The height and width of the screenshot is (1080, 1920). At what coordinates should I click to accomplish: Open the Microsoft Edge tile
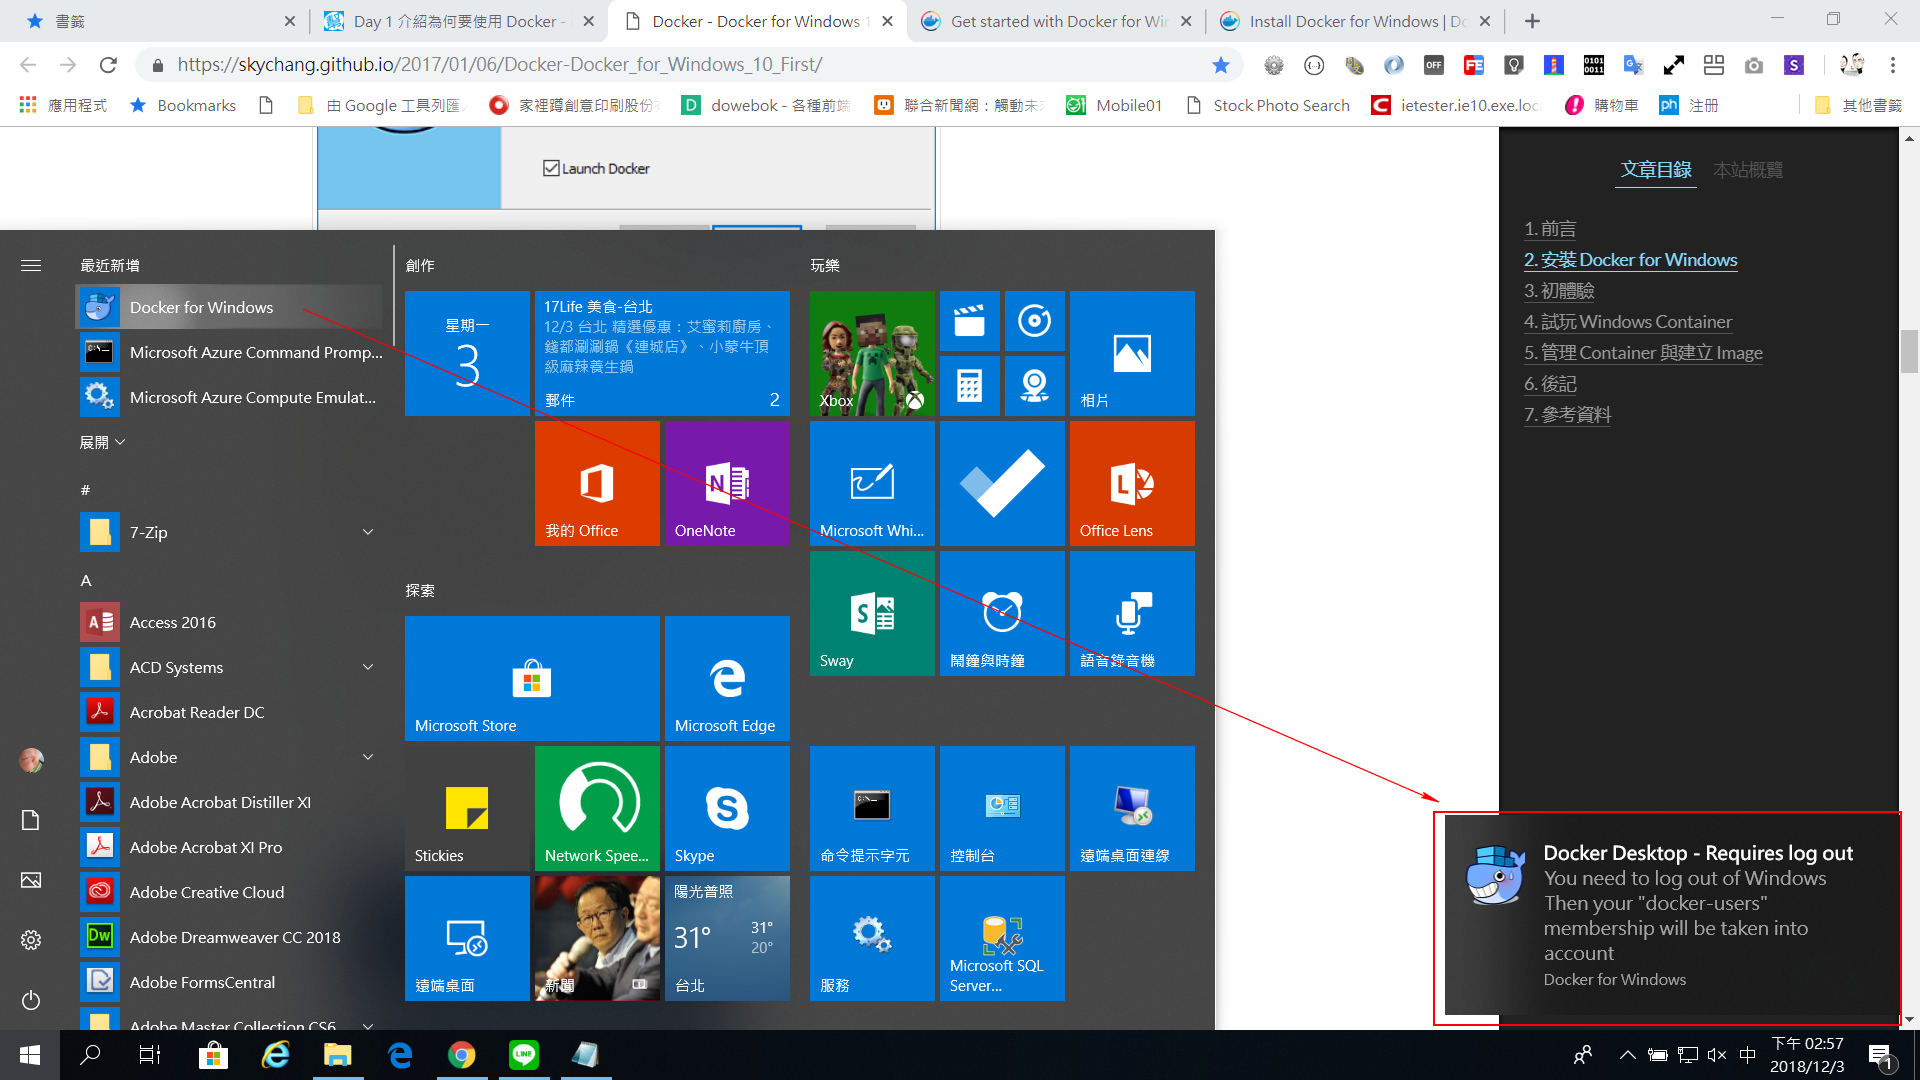click(x=727, y=678)
